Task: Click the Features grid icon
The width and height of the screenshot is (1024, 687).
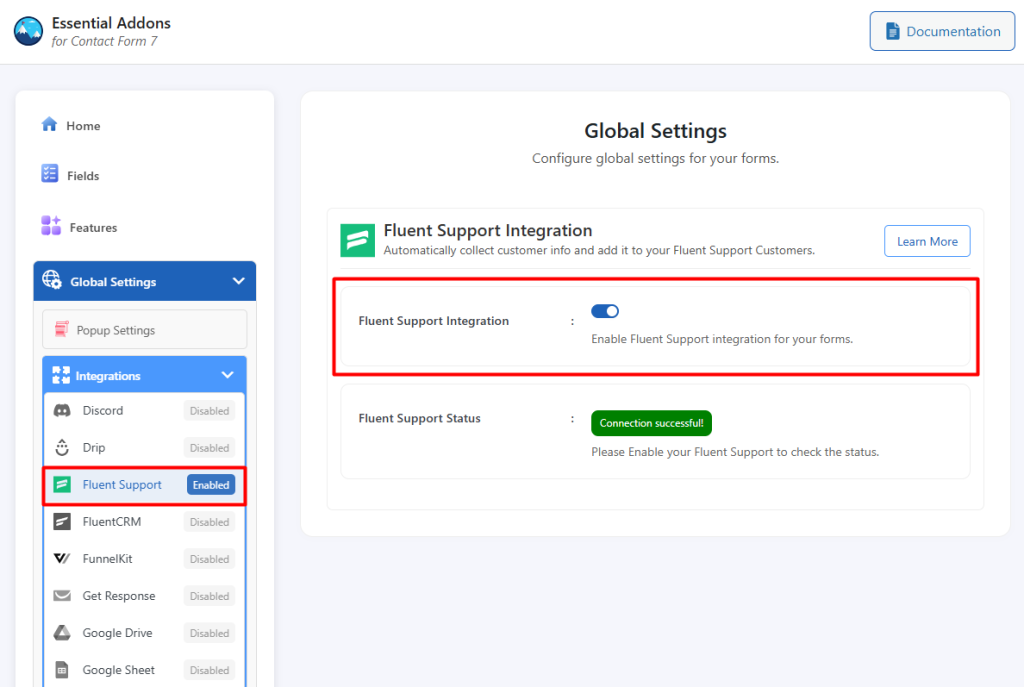Action: coord(51,225)
